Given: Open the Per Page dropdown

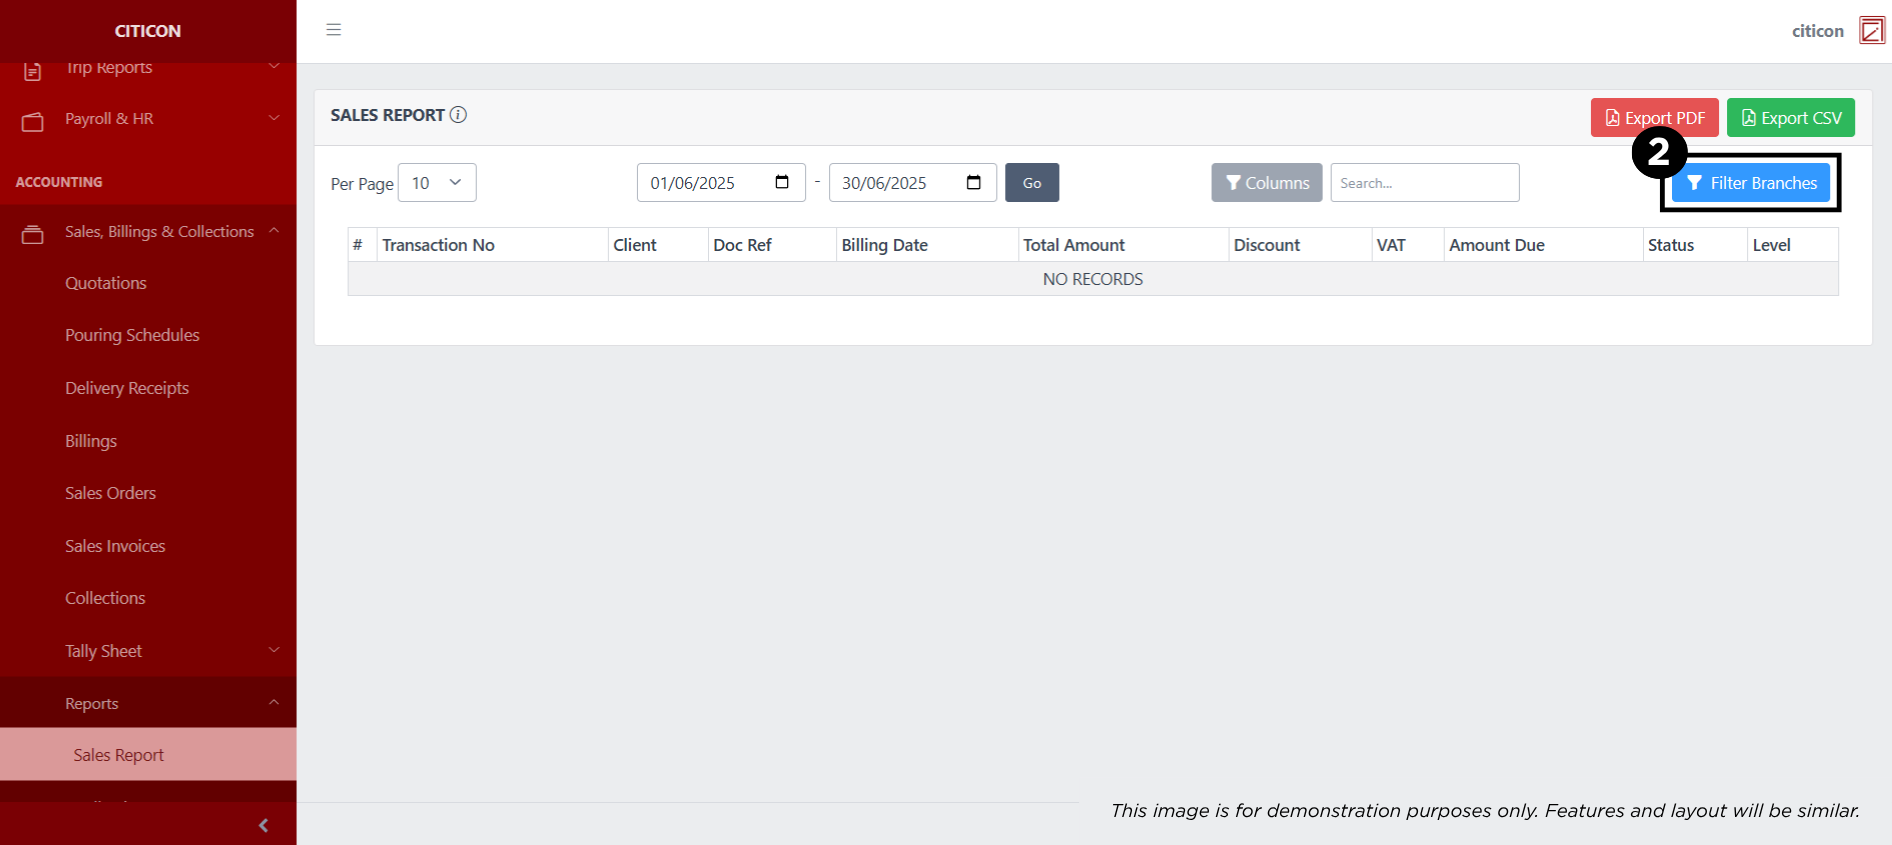Looking at the screenshot, I should click(437, 183).
